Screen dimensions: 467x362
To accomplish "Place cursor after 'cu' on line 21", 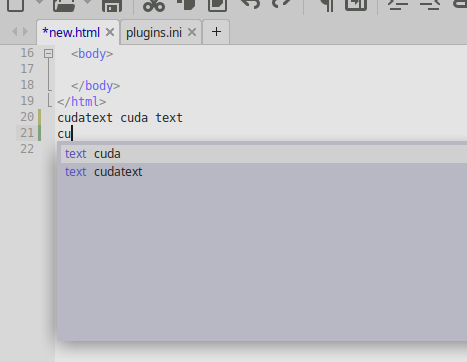I will (x=72, y=134).
